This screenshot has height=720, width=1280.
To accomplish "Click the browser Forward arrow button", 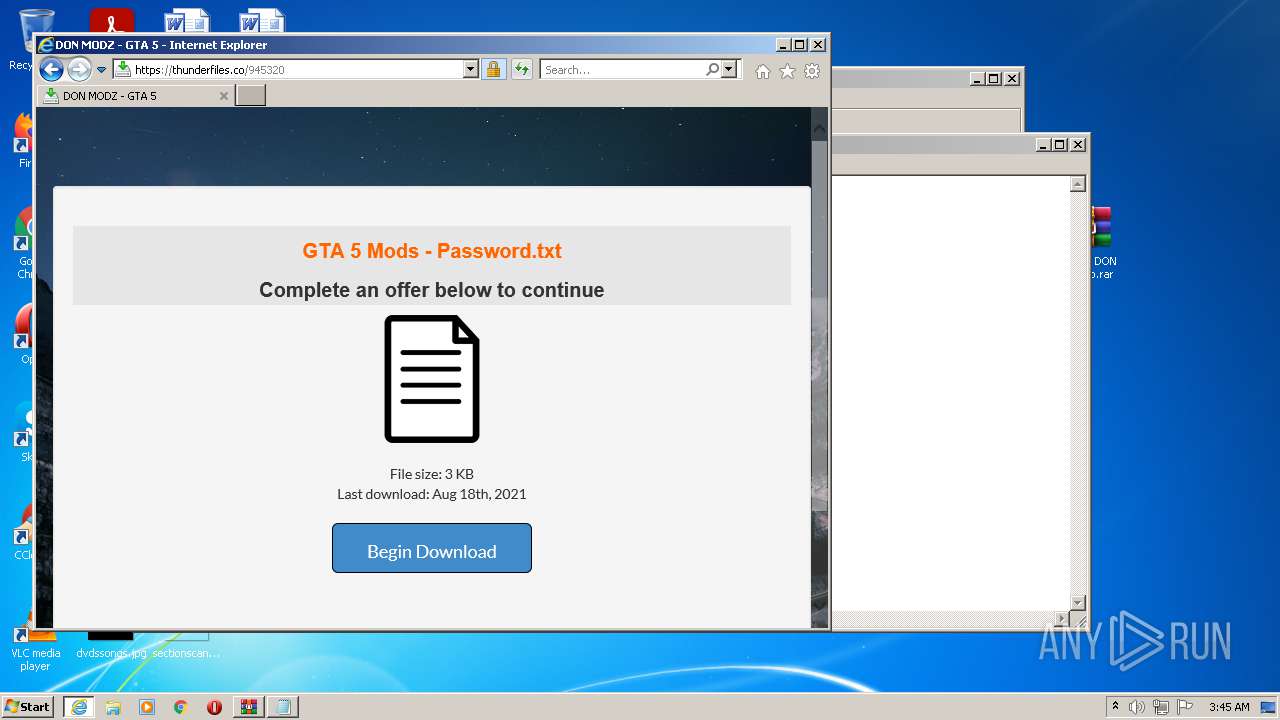I will coord(79,70).
